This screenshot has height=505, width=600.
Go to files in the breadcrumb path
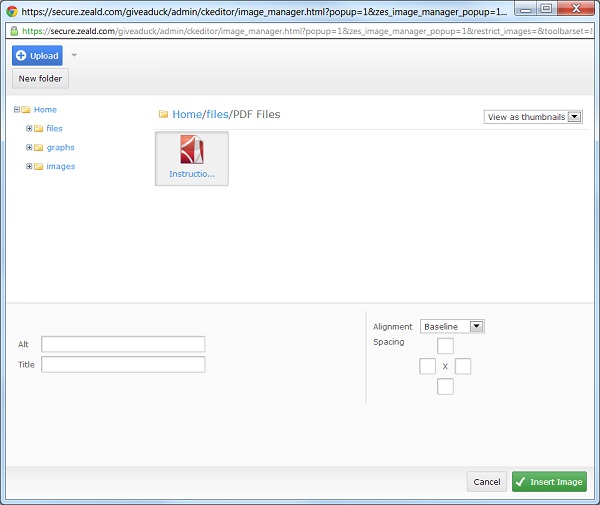pyautogui.click(x=217, y=114)
